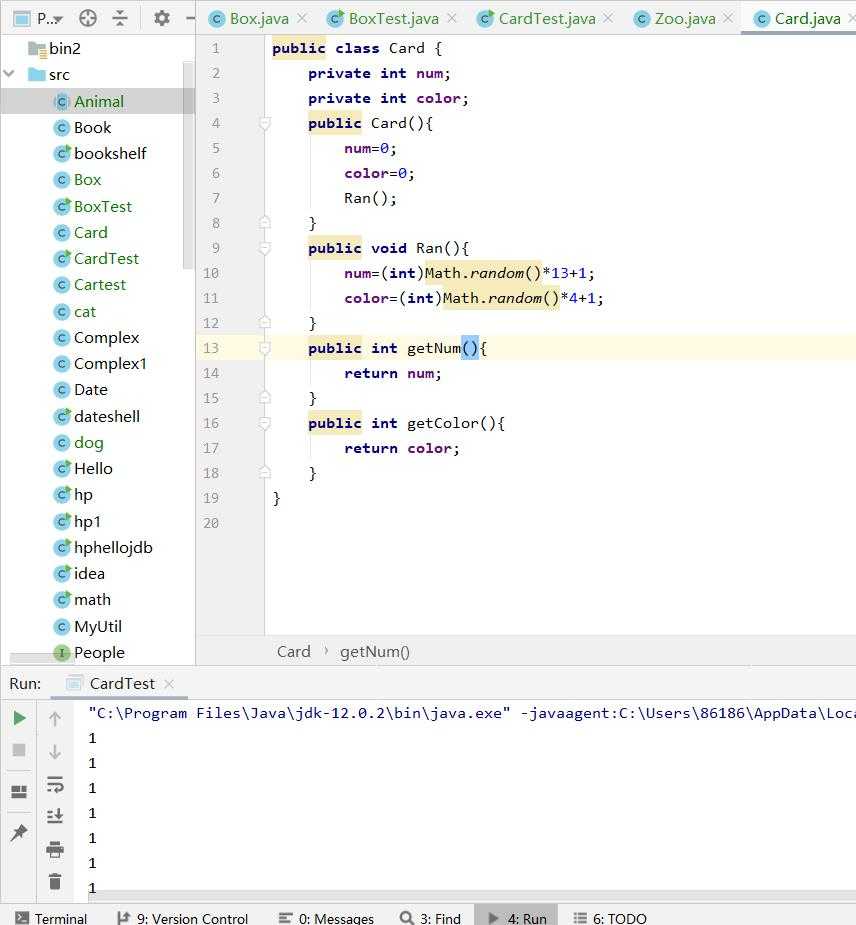Open the project view dropdown
This screenshot has width=856, height=925.
pyautogui.click(x=38, y=19)
